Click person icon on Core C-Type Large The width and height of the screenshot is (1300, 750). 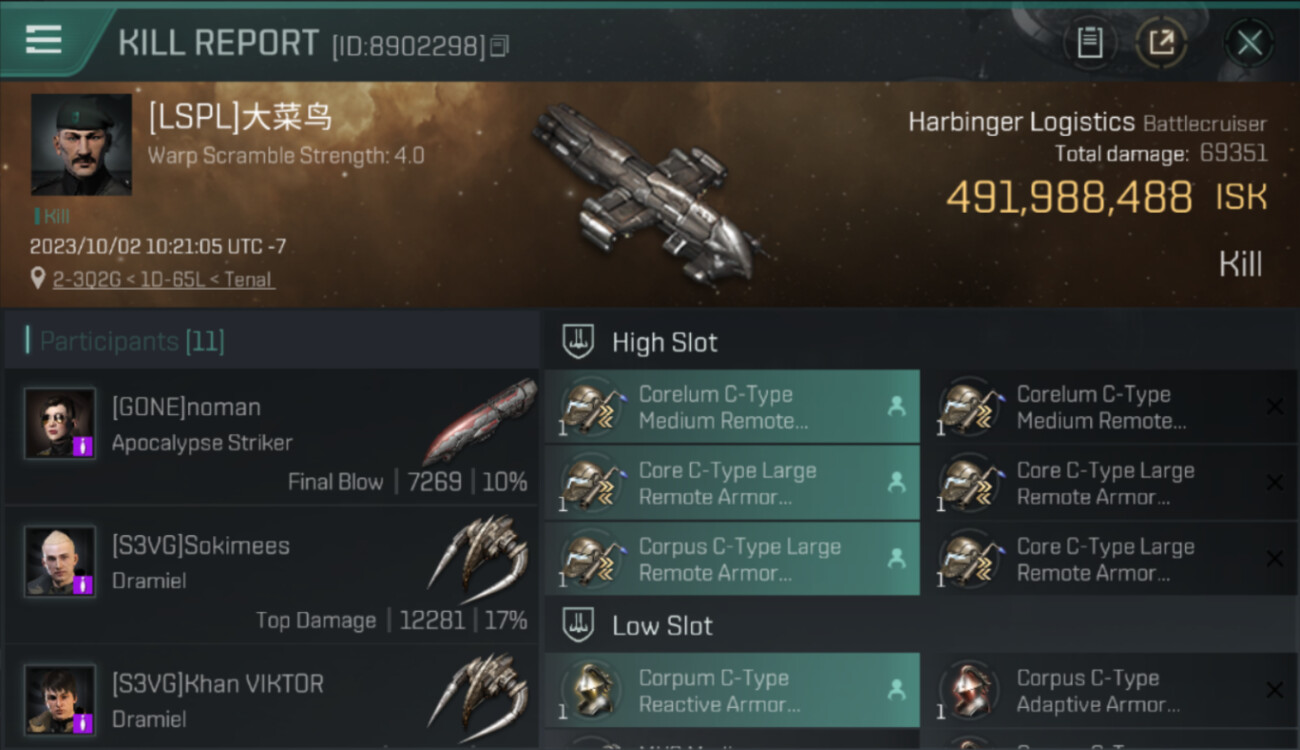(897, 483)
